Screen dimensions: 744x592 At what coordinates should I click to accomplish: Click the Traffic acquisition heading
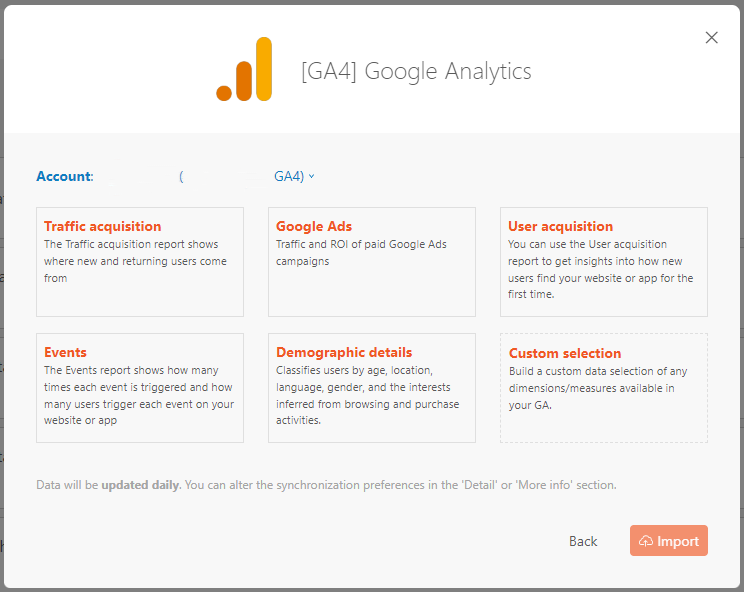[x=102, y=226]
